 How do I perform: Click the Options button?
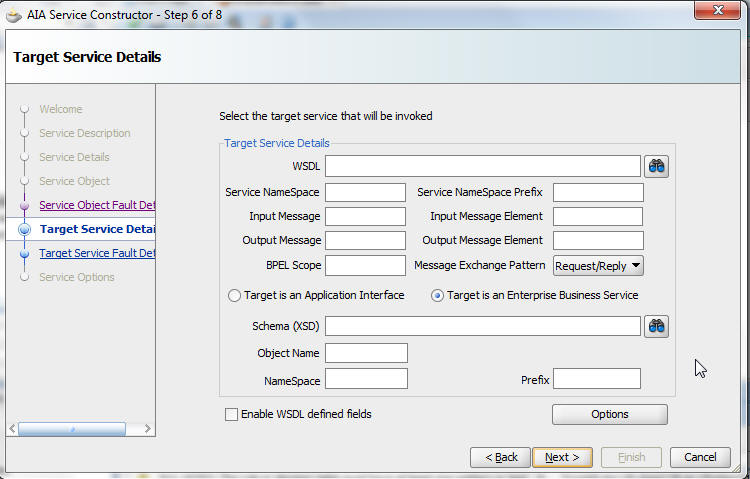point(610,414)
